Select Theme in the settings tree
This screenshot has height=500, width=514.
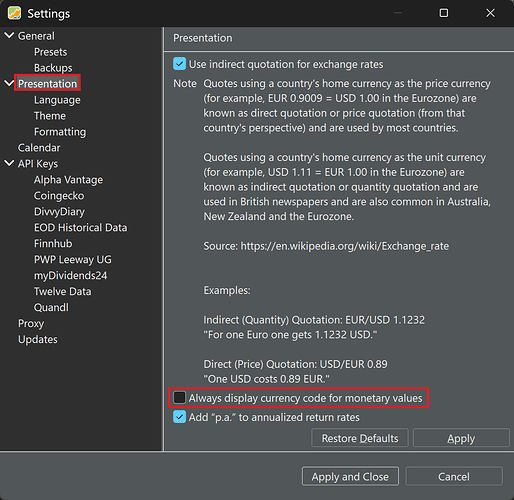click(50, 116)
